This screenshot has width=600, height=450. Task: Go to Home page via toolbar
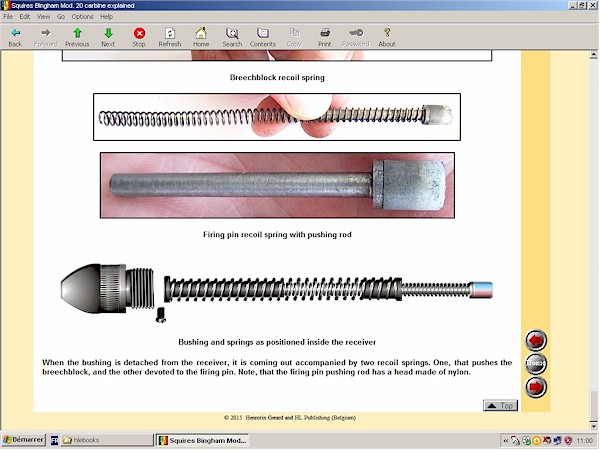pyautogui.click(x=201, y=37)
